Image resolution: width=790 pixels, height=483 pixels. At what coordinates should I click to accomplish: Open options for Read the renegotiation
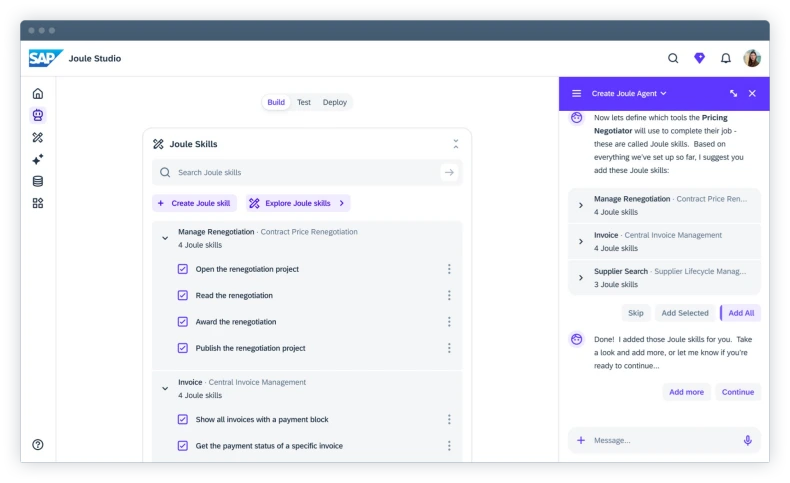pos(449,295)
